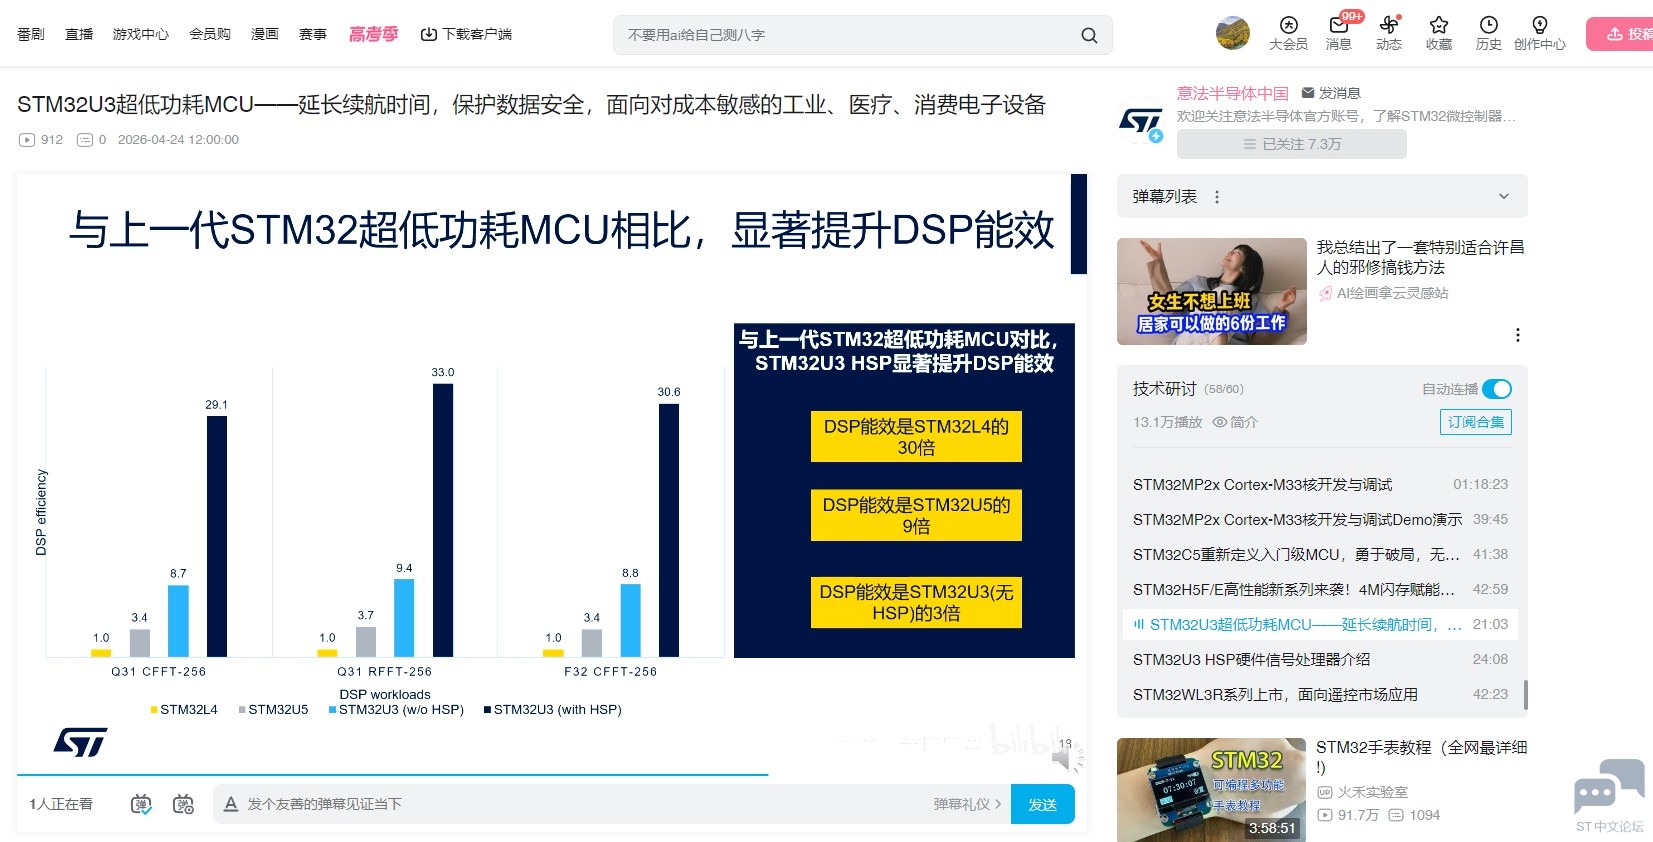The height and width of the screenshot is (842, 1653).
Task: Click the 下载客户端 download icon
Action: 429,34
